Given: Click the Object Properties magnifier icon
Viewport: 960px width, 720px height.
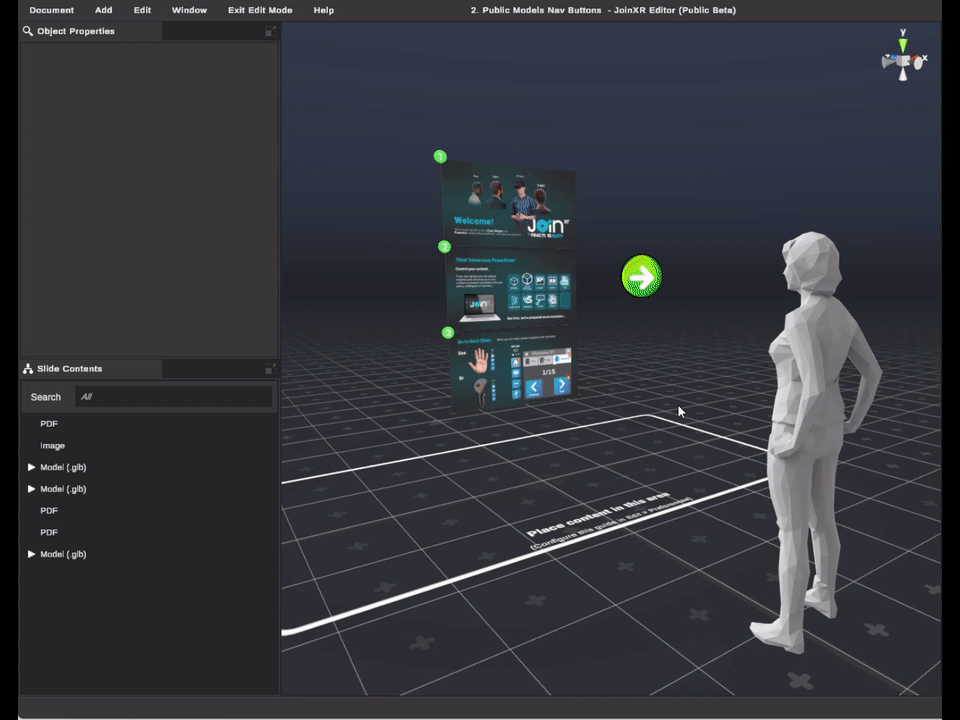Looking at the screenshot, I should tap(28, 31).
